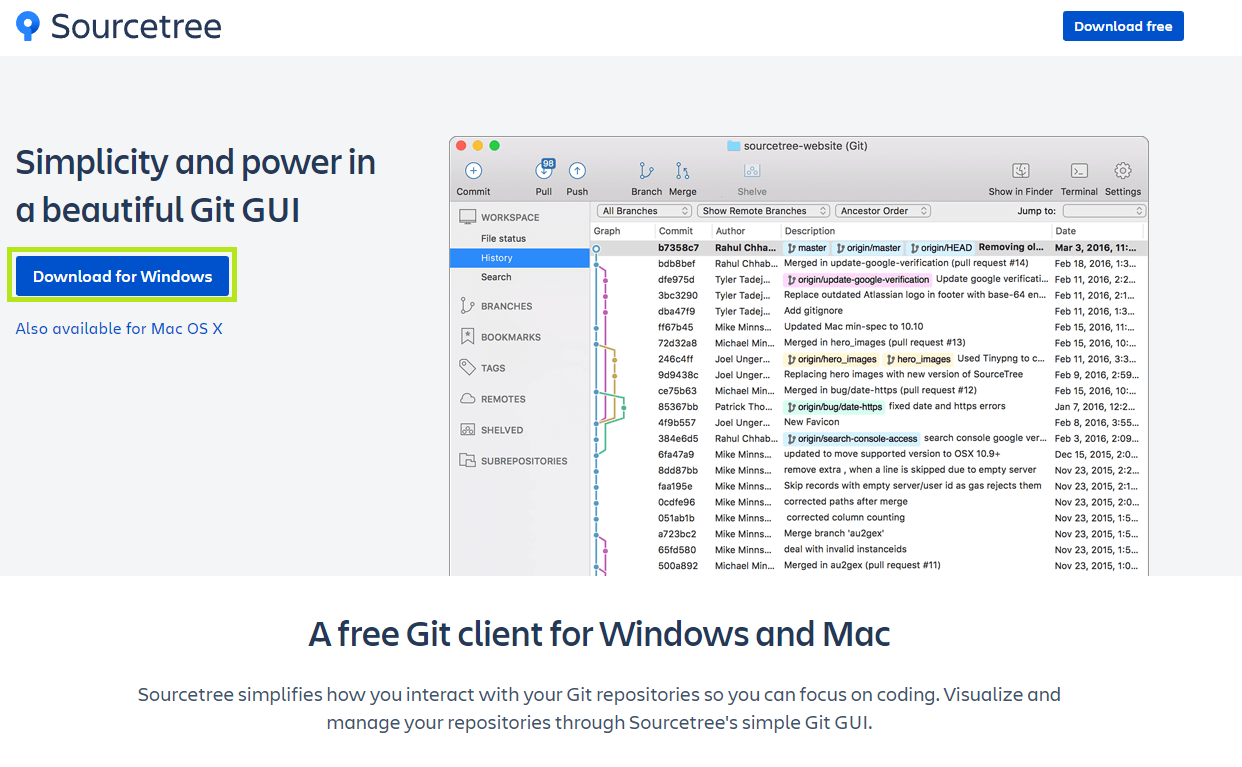
Task: Click the Tags sidebar icon
Action: pos(467,368)
